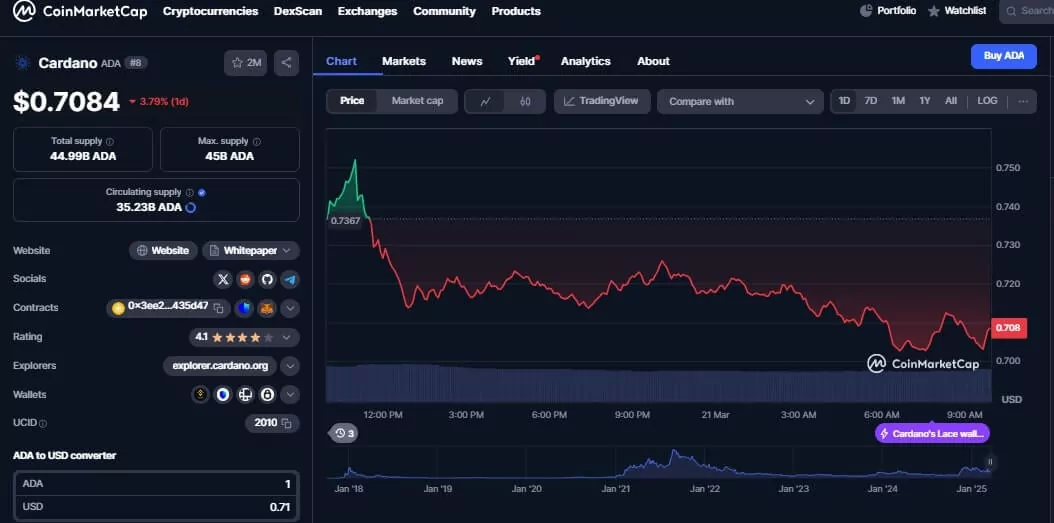The height and width of the screenshot is (523, 1054).
Task: Open the TradingView chart button
Action: (x=602, y=101)
